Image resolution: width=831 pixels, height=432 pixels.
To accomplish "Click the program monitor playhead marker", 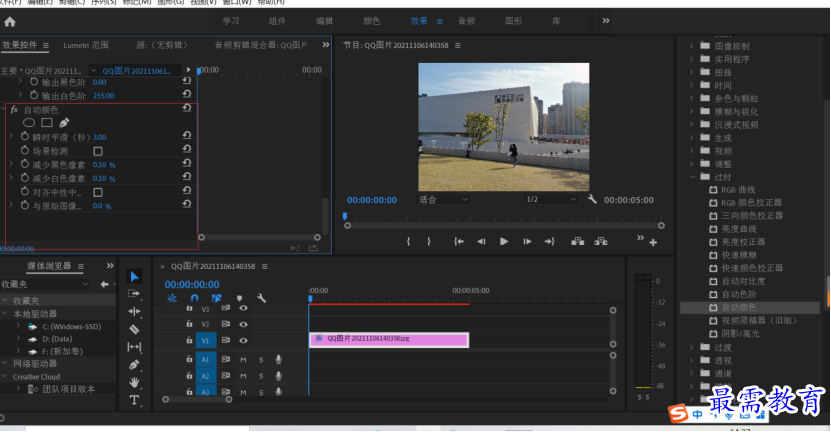I will (x=345, y=216).
